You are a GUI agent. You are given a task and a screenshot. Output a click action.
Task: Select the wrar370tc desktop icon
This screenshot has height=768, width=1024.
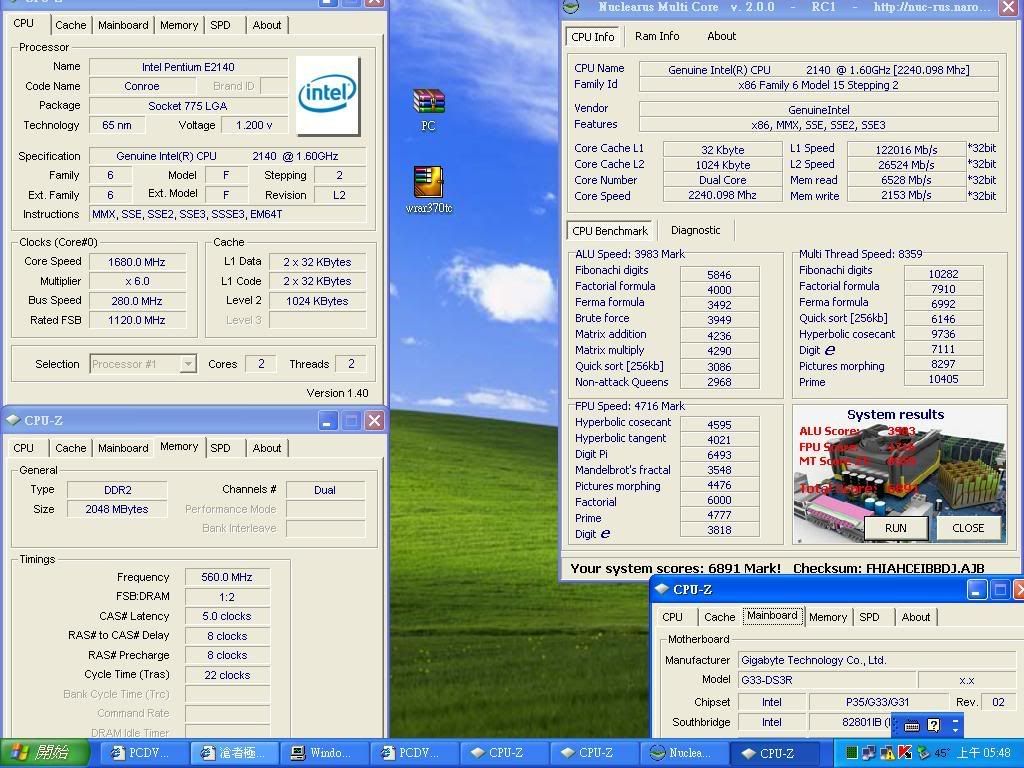click(x=428, y=182)
